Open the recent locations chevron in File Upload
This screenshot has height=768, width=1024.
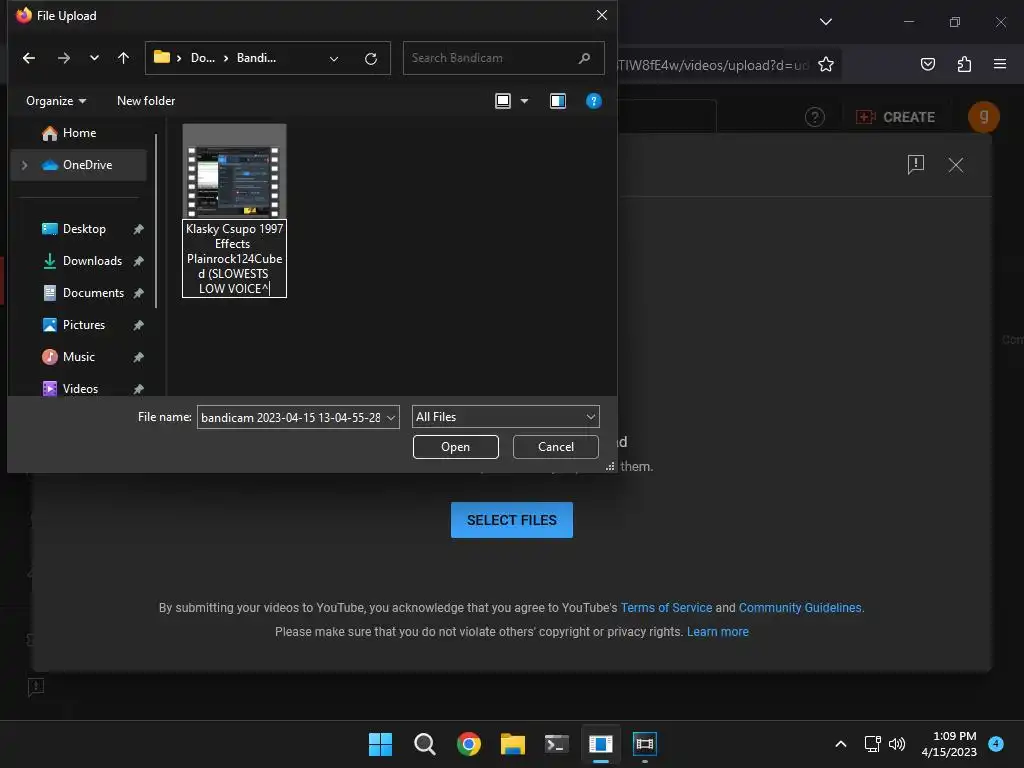[x=94, y=58]
